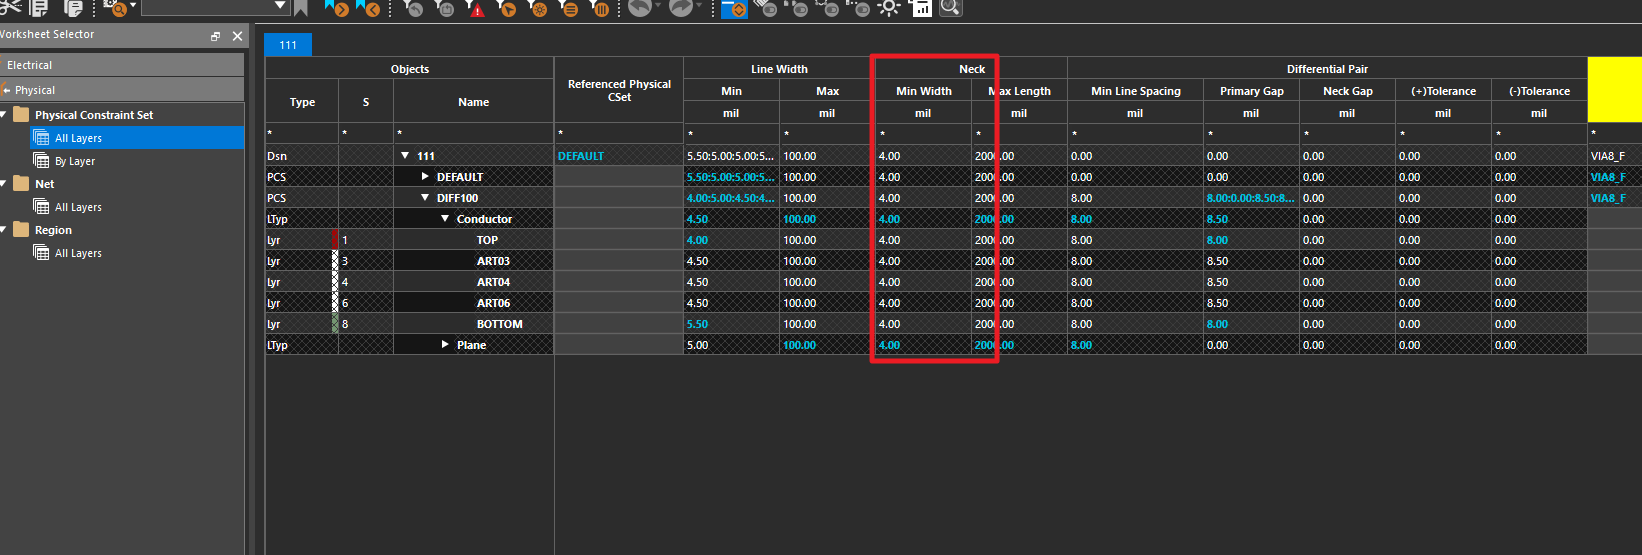Image resolution: width=1642 pixels, height=555 pixels.
Task: Select the Physical worksheet section
Action: [122, 90]
